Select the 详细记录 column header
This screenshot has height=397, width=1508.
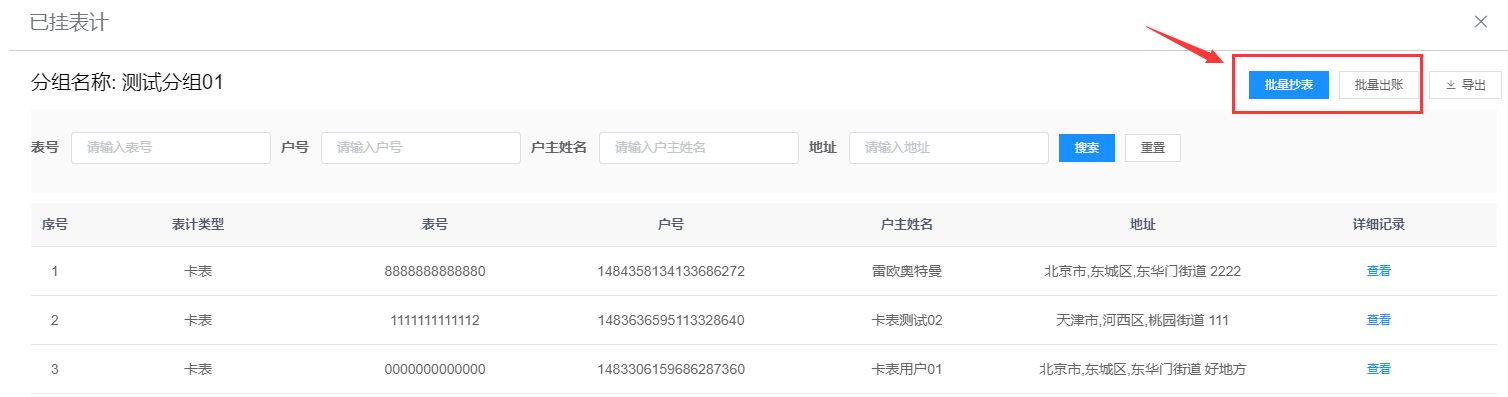(1379, 224)
